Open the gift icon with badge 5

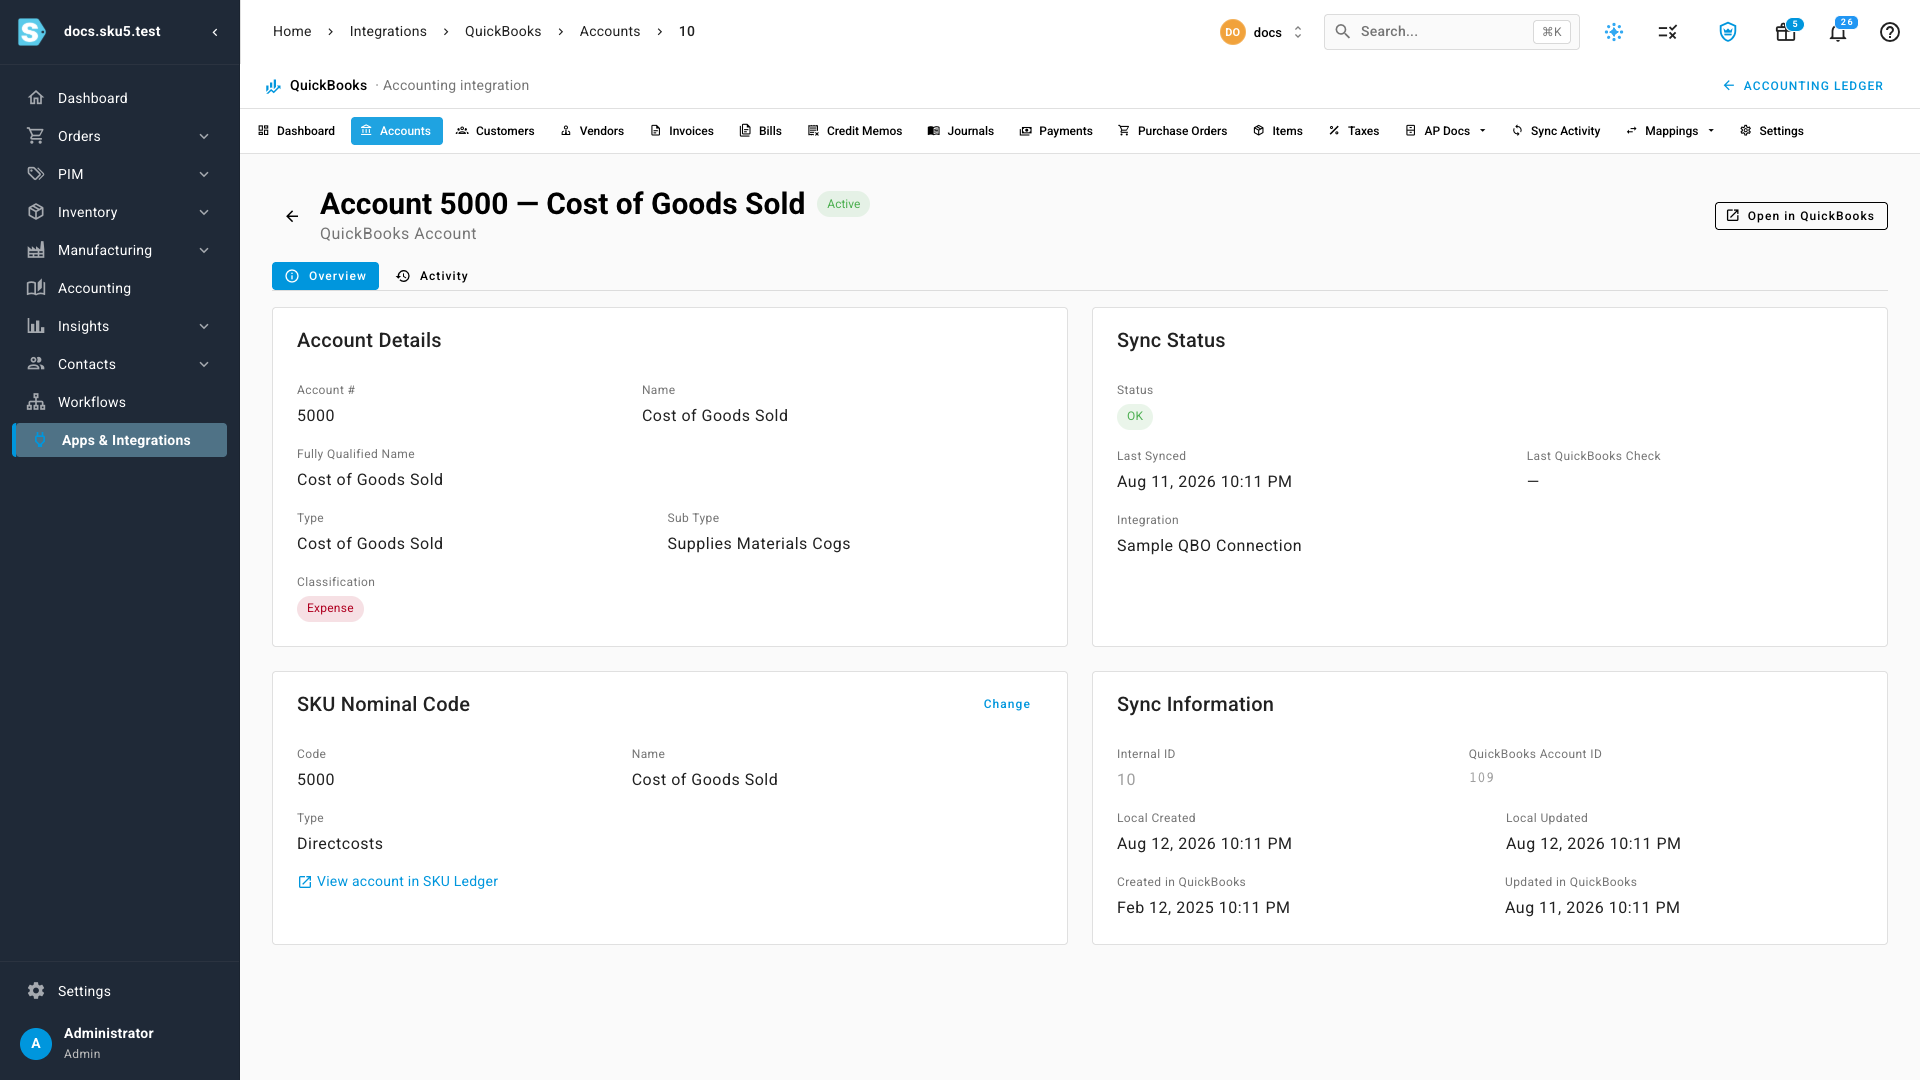click(x=1786, y=32)
